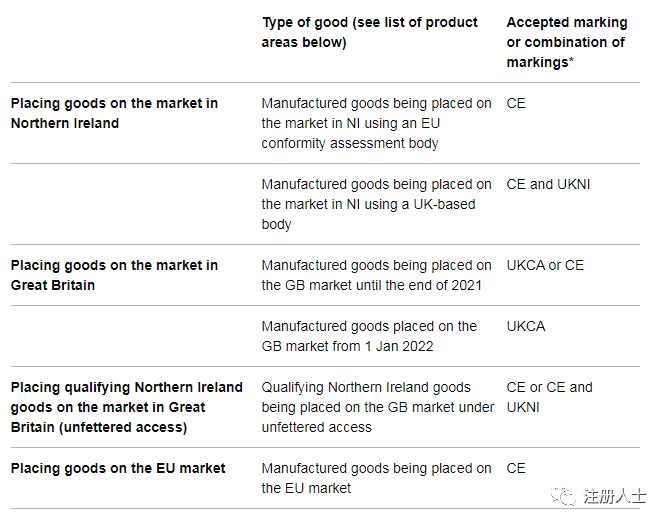The image size is (668, 525).
Task: Select the "Type of good" column header
Action: click(x=369, y=32)
